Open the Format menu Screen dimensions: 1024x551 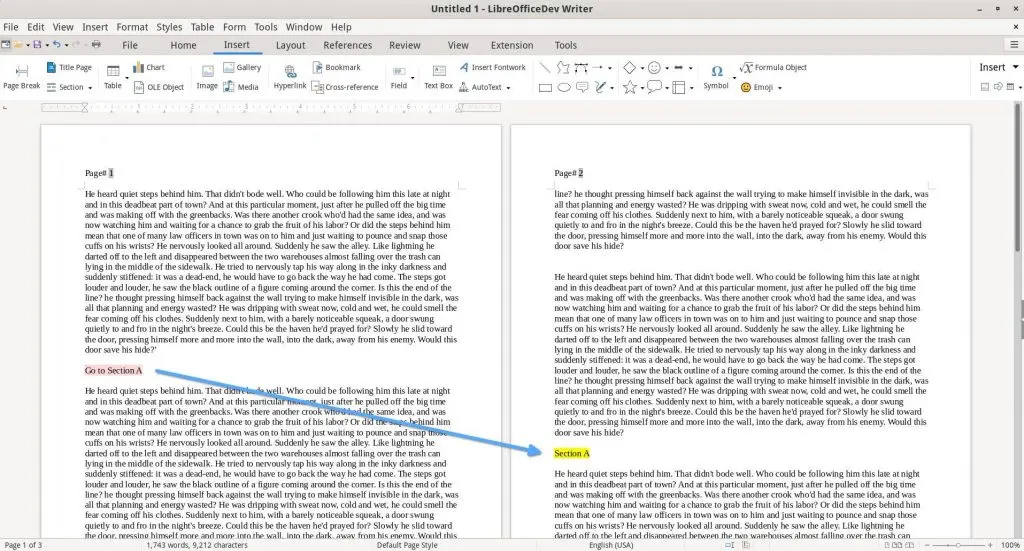pos(132,27)
